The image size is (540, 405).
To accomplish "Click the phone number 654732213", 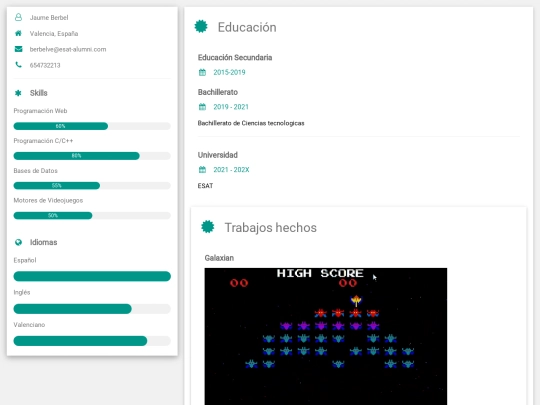I will [x=45, y=65].
